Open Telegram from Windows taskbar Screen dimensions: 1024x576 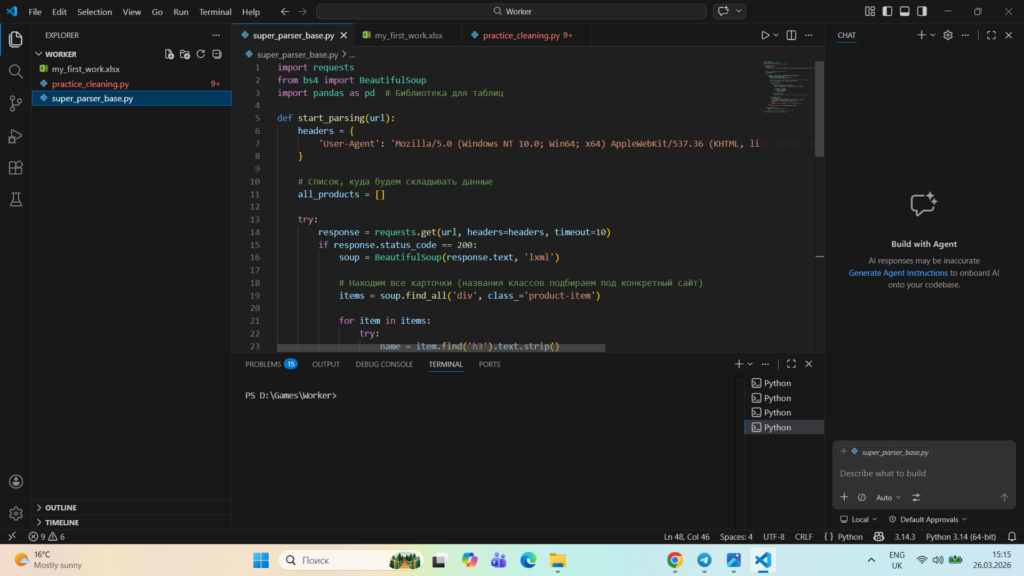coord(704,560)
